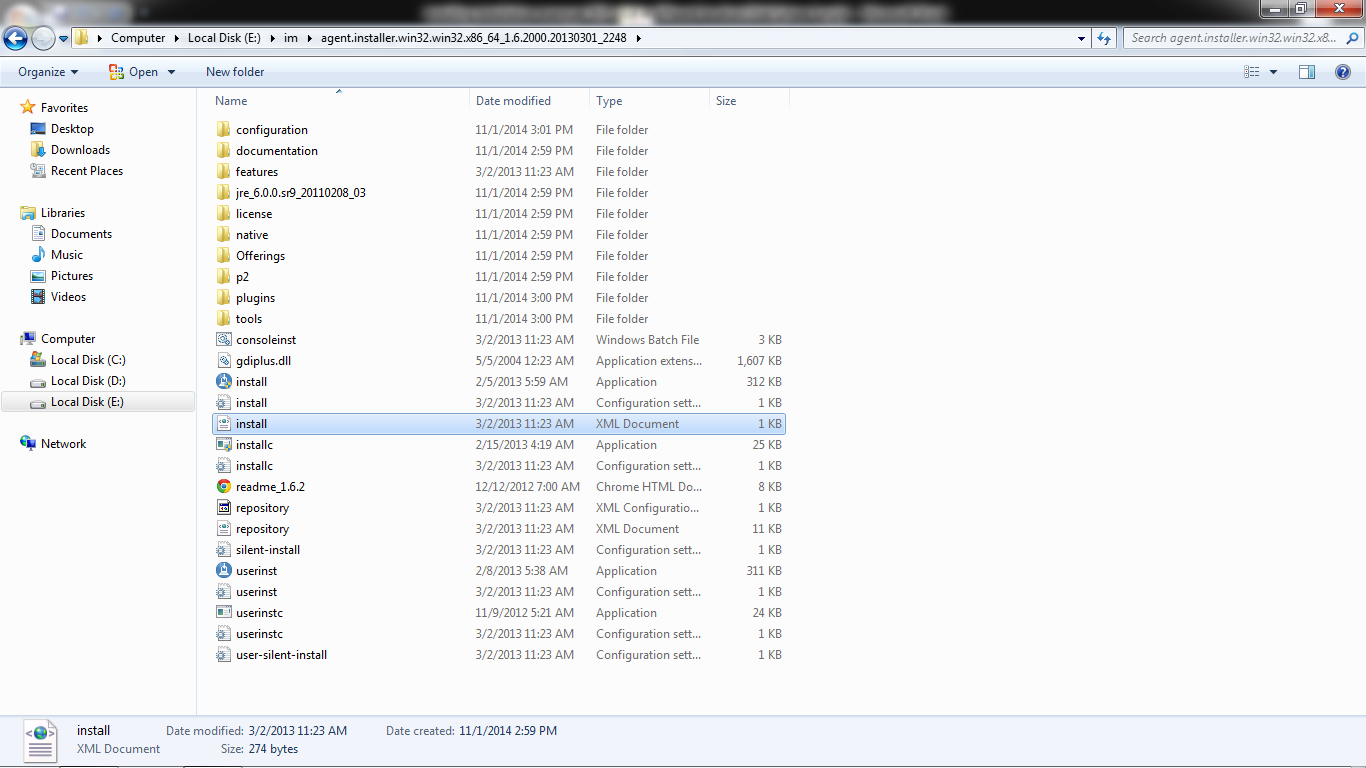Run the installc application
This screenshot has height=768, width=1366.
coord(253,444)
